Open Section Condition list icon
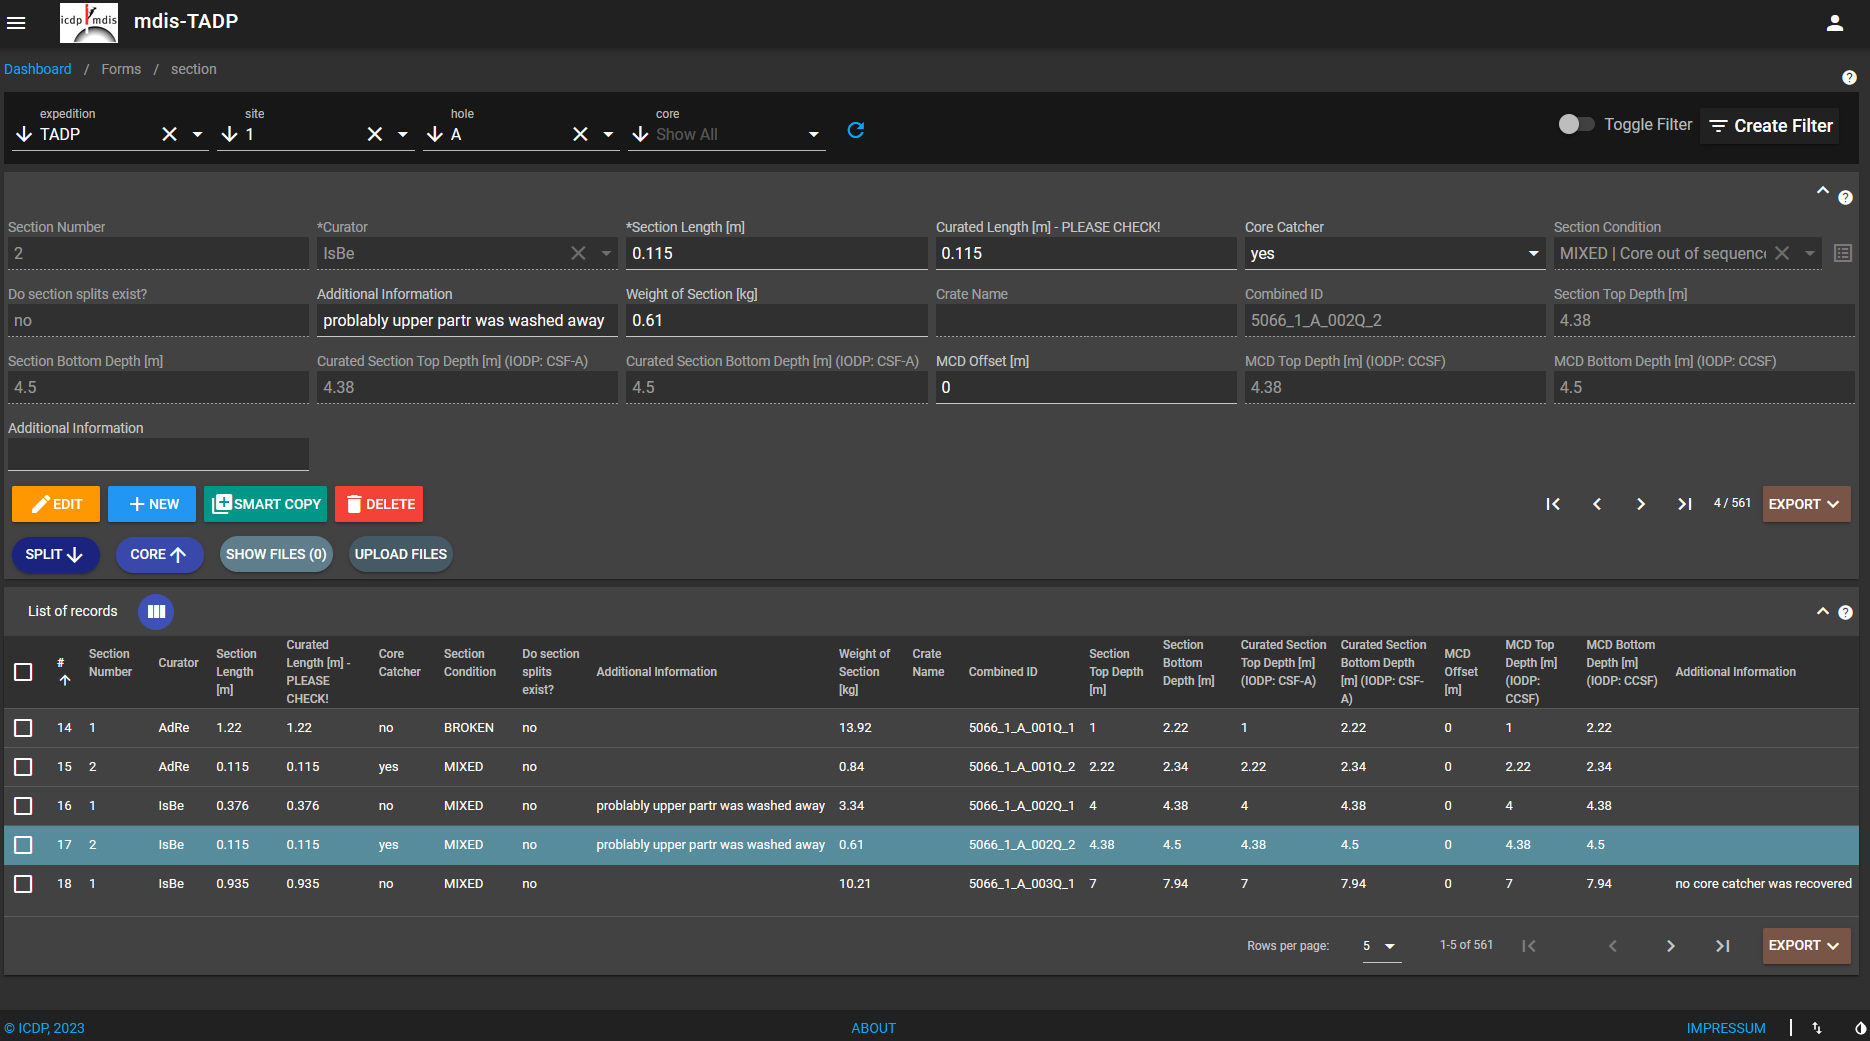Image resolution: width=1870 pixels, height=1041 pixels. click(x=1843, y=254)
